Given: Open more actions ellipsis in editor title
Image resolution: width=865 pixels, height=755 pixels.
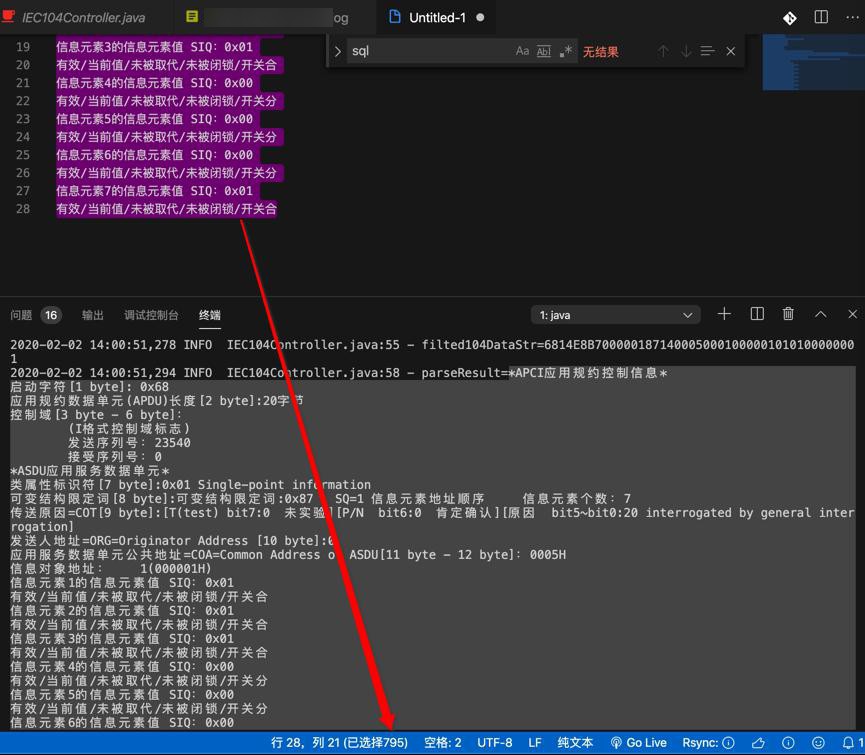Looking at the screenshot, I should click(852, 18).
